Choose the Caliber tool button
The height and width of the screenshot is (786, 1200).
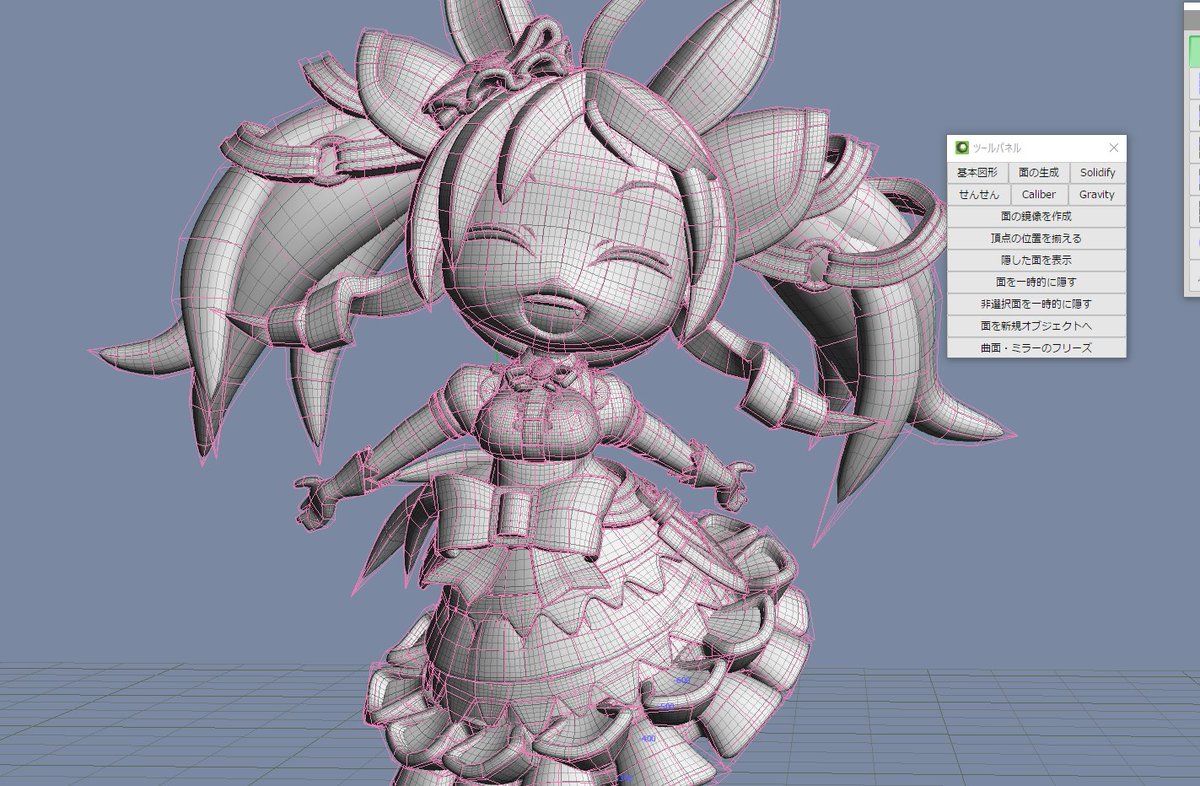click(x=1039, y=194)
